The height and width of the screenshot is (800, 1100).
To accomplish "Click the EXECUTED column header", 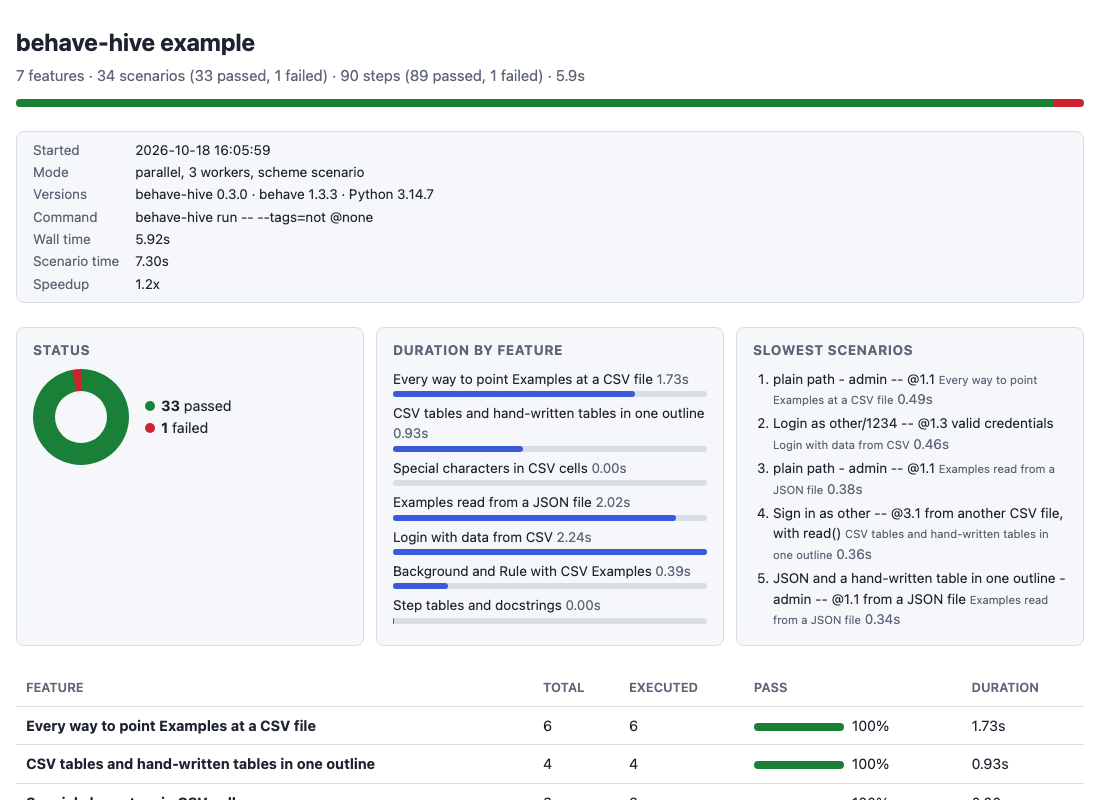I will point(663,688).
